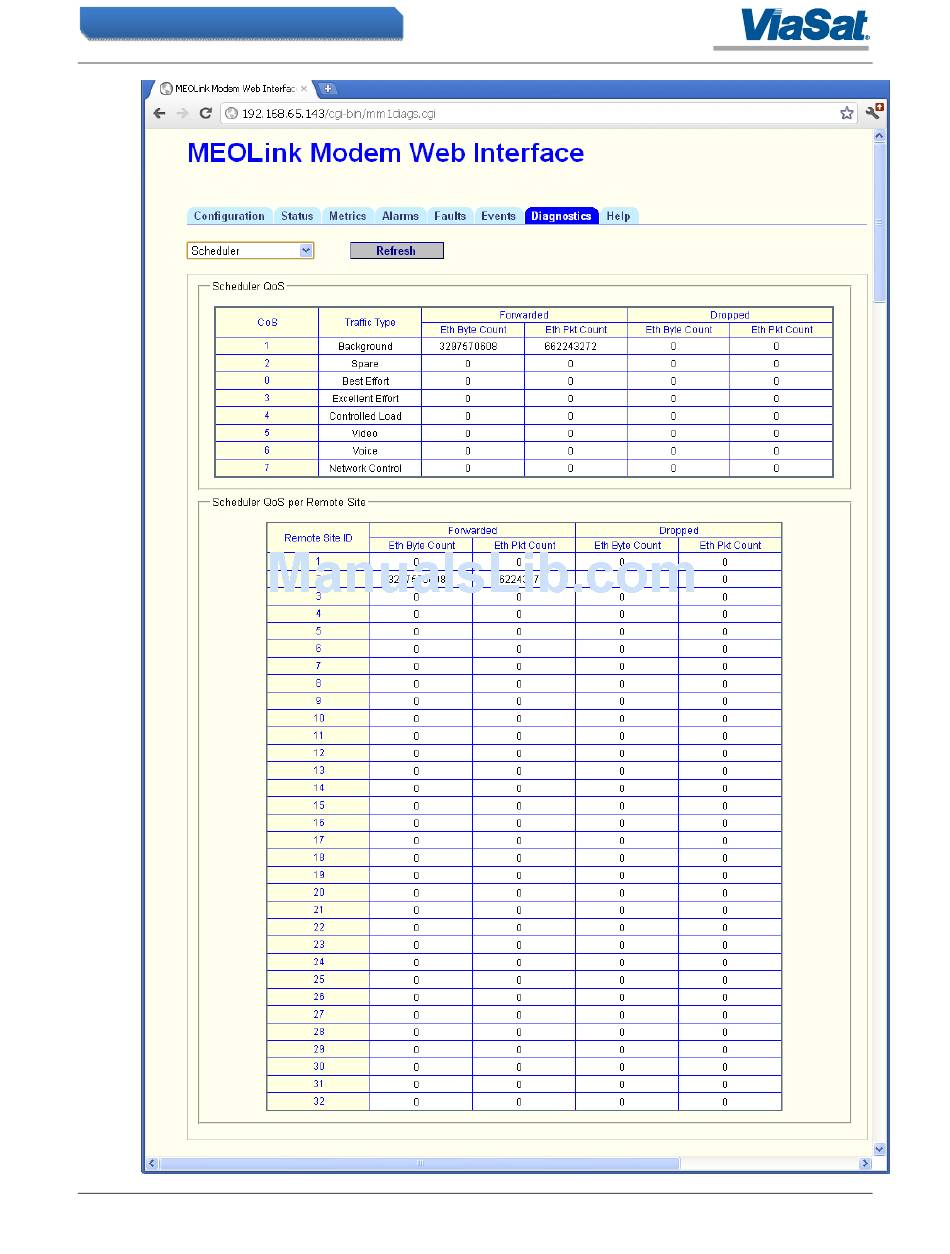
Task: Click Remote Site ID 24 cell
Action: 318,962
